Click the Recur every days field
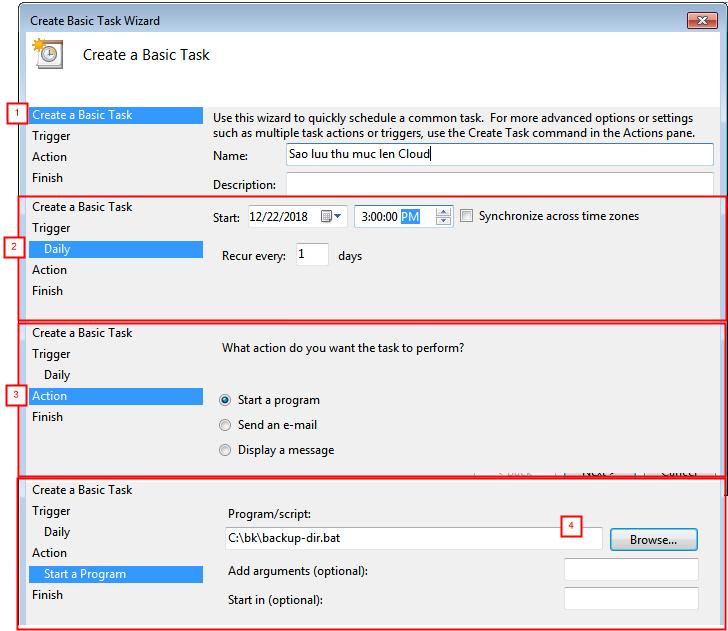 tap(312, 255)
